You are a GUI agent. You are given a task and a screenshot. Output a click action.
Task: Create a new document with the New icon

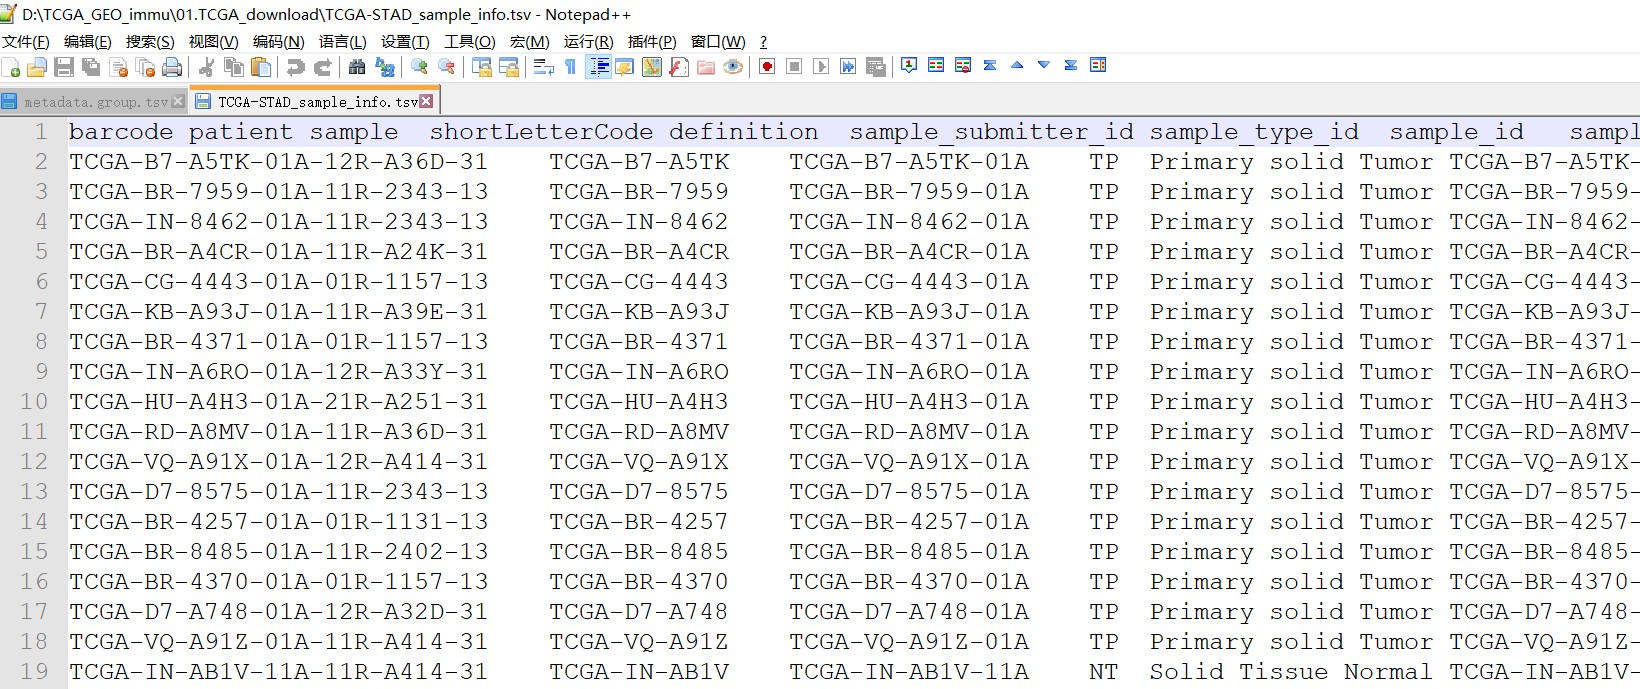[11, 67]
